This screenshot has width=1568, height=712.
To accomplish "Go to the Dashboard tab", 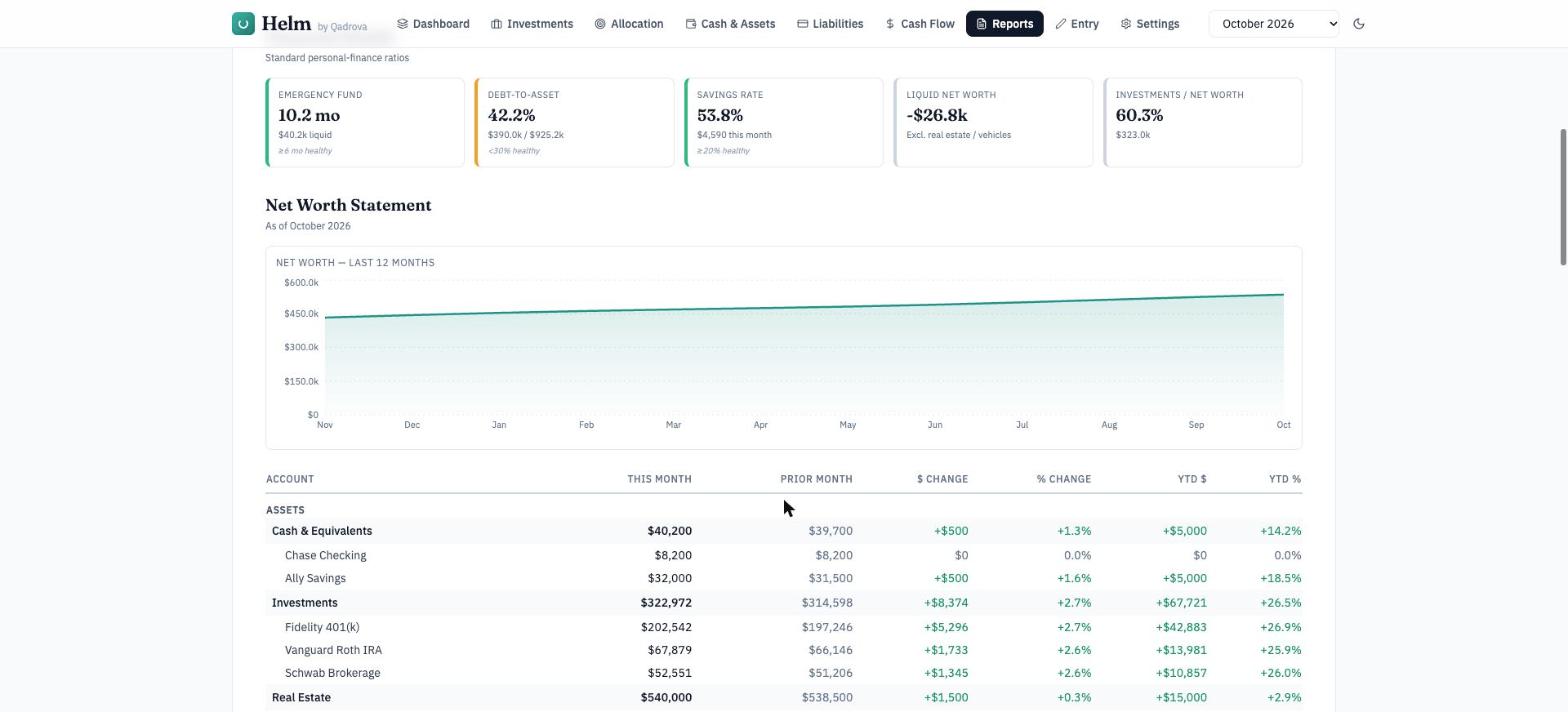I will click(x=433, y=24).
